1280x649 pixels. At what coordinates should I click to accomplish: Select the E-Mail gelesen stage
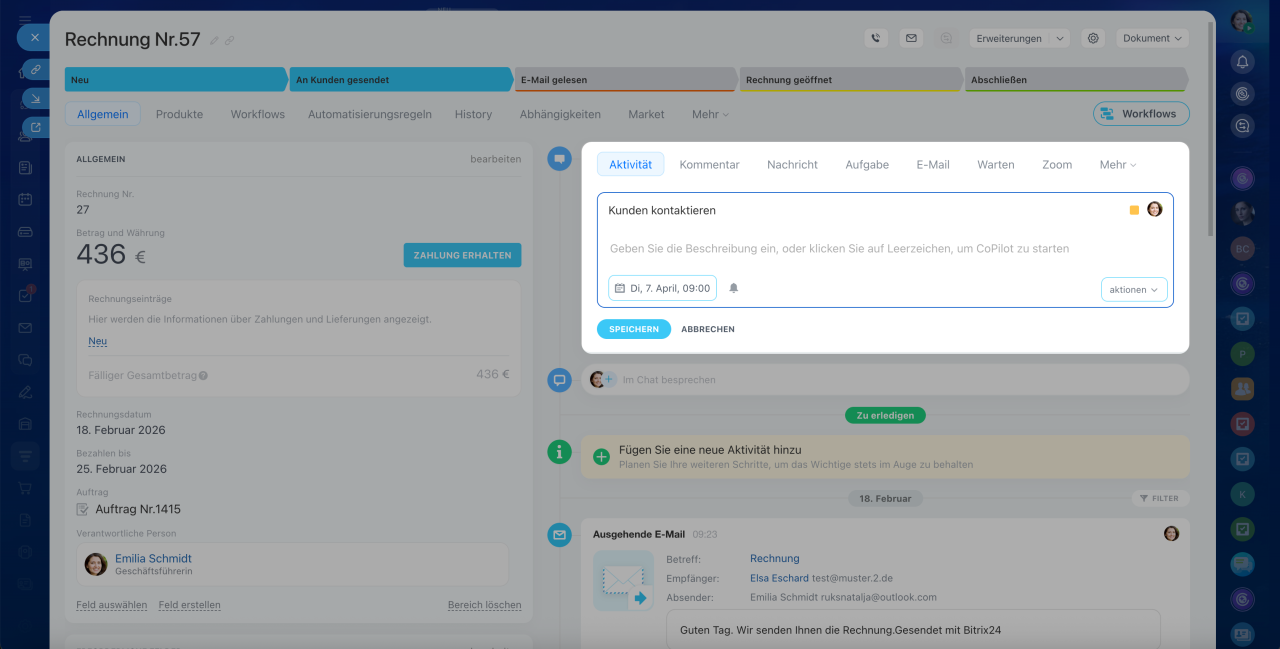tap(624, 80)
